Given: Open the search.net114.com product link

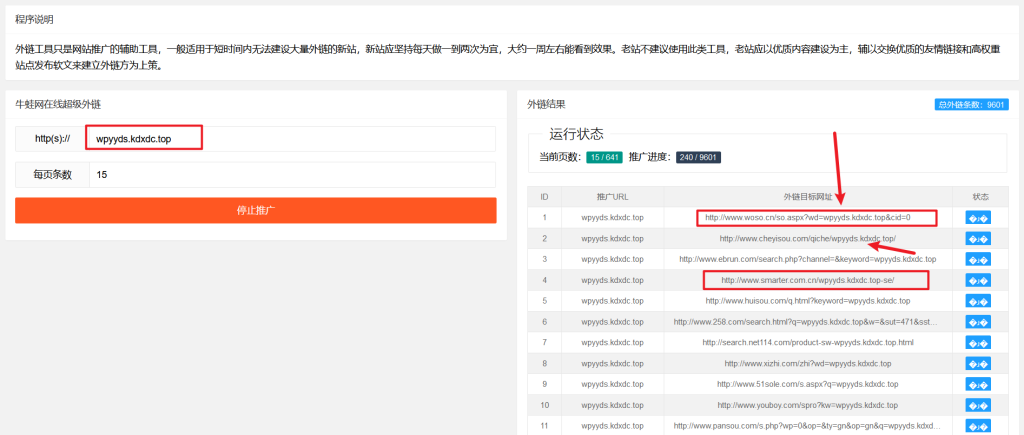Looking at the screenshot, I should coord(807,342).
